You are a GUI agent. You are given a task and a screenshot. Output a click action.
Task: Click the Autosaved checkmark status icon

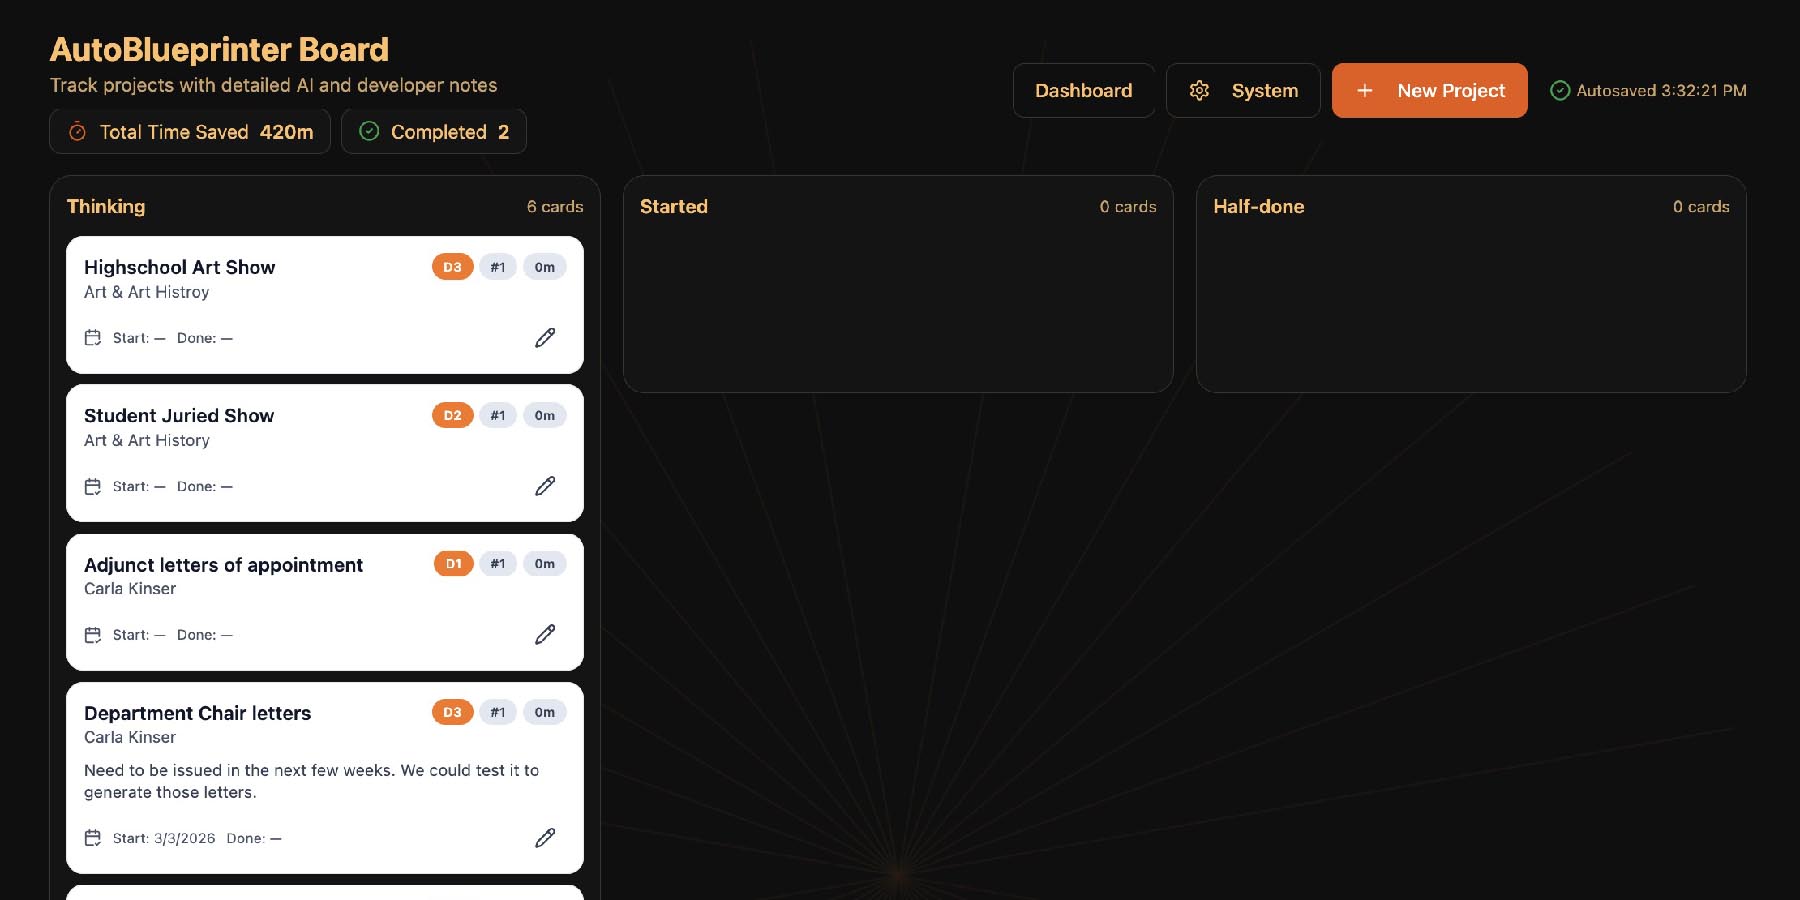pos(1559,91)
